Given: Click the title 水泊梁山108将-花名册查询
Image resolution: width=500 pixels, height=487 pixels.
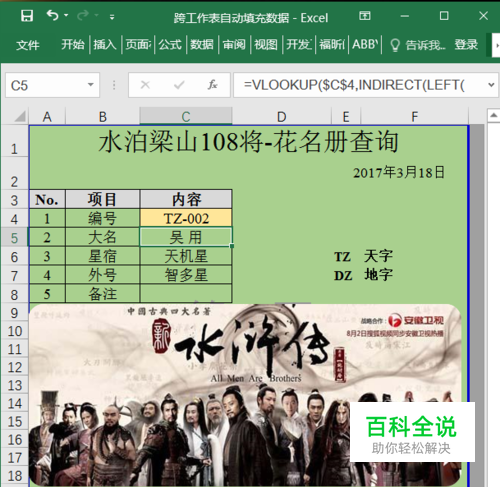Looking at the screenshot, I should coord(248,142).
